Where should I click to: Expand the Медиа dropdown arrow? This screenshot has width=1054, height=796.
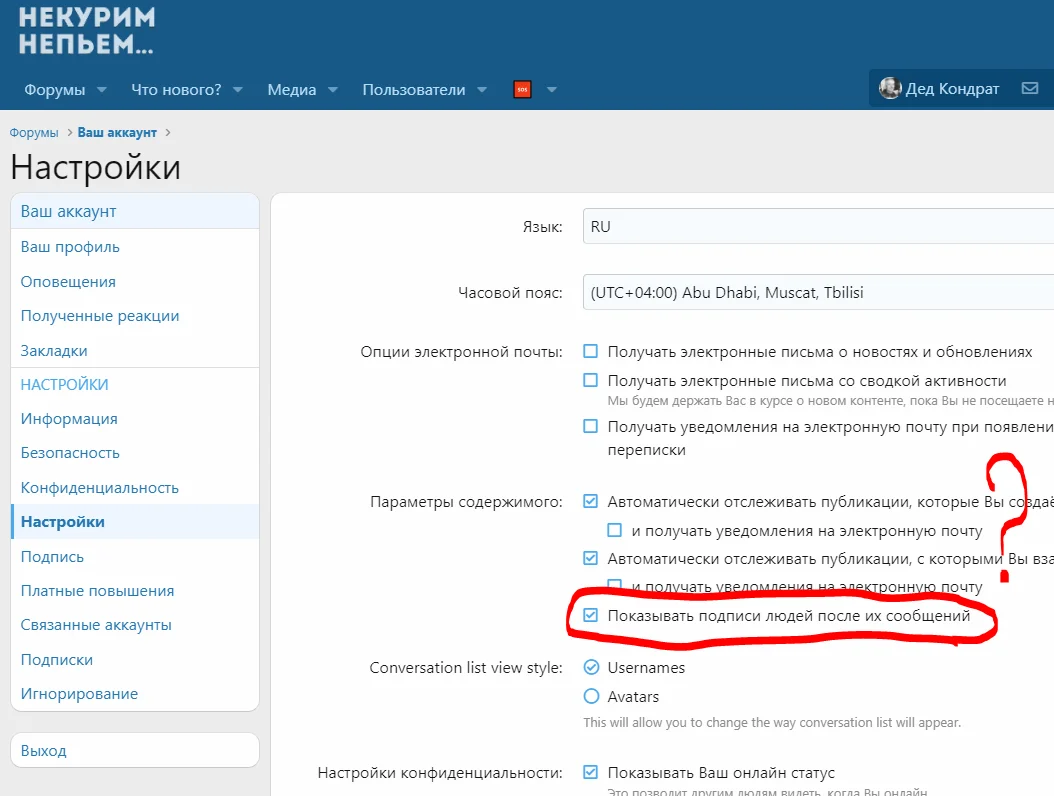pos(332,89)
